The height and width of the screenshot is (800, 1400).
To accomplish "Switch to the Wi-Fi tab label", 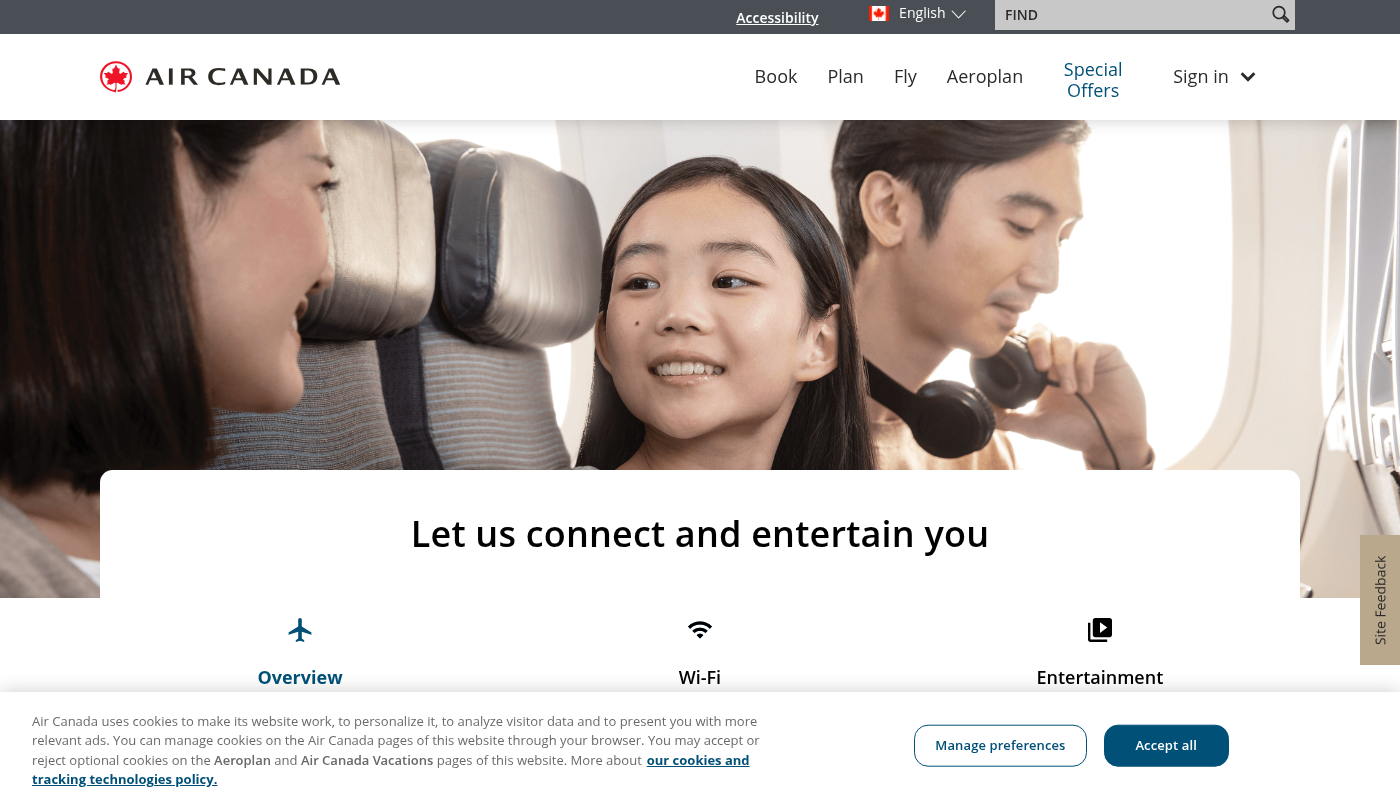I will click(x=700, y=677).
